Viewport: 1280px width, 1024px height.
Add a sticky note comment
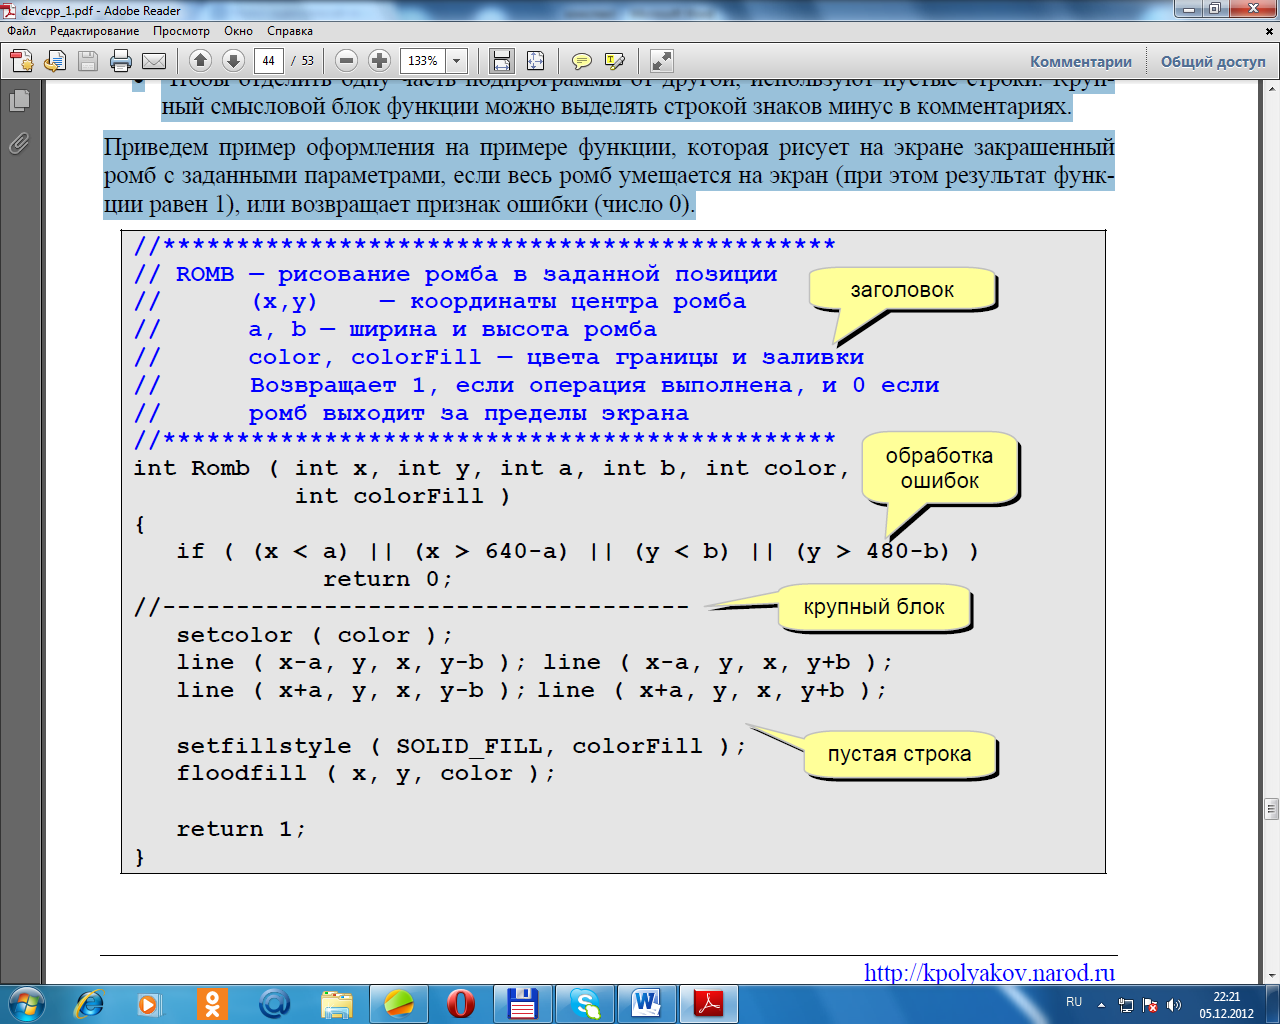click(x=581, y=61)
